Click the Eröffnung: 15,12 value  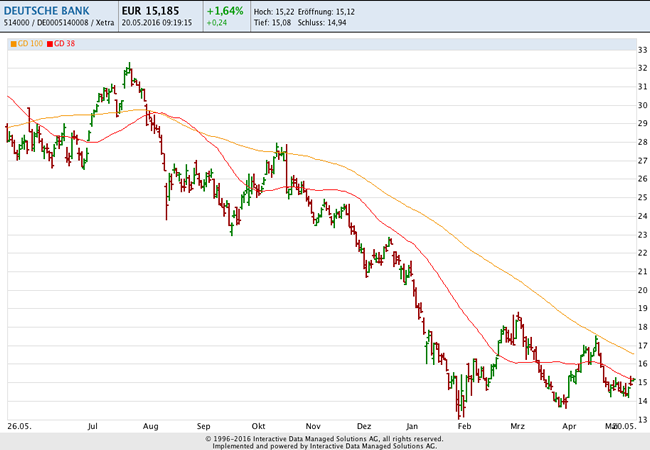click(326, 12)
